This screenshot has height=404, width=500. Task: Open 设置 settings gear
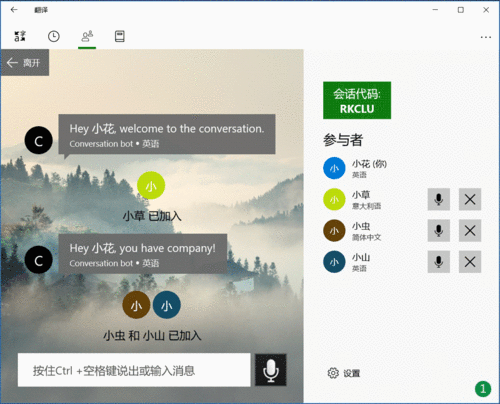click(343, 373)
